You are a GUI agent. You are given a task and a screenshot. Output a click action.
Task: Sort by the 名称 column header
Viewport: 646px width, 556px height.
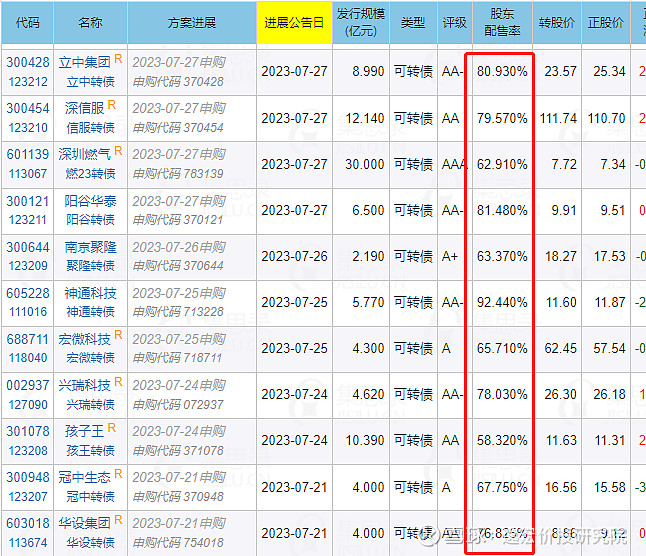coord(90,23)
